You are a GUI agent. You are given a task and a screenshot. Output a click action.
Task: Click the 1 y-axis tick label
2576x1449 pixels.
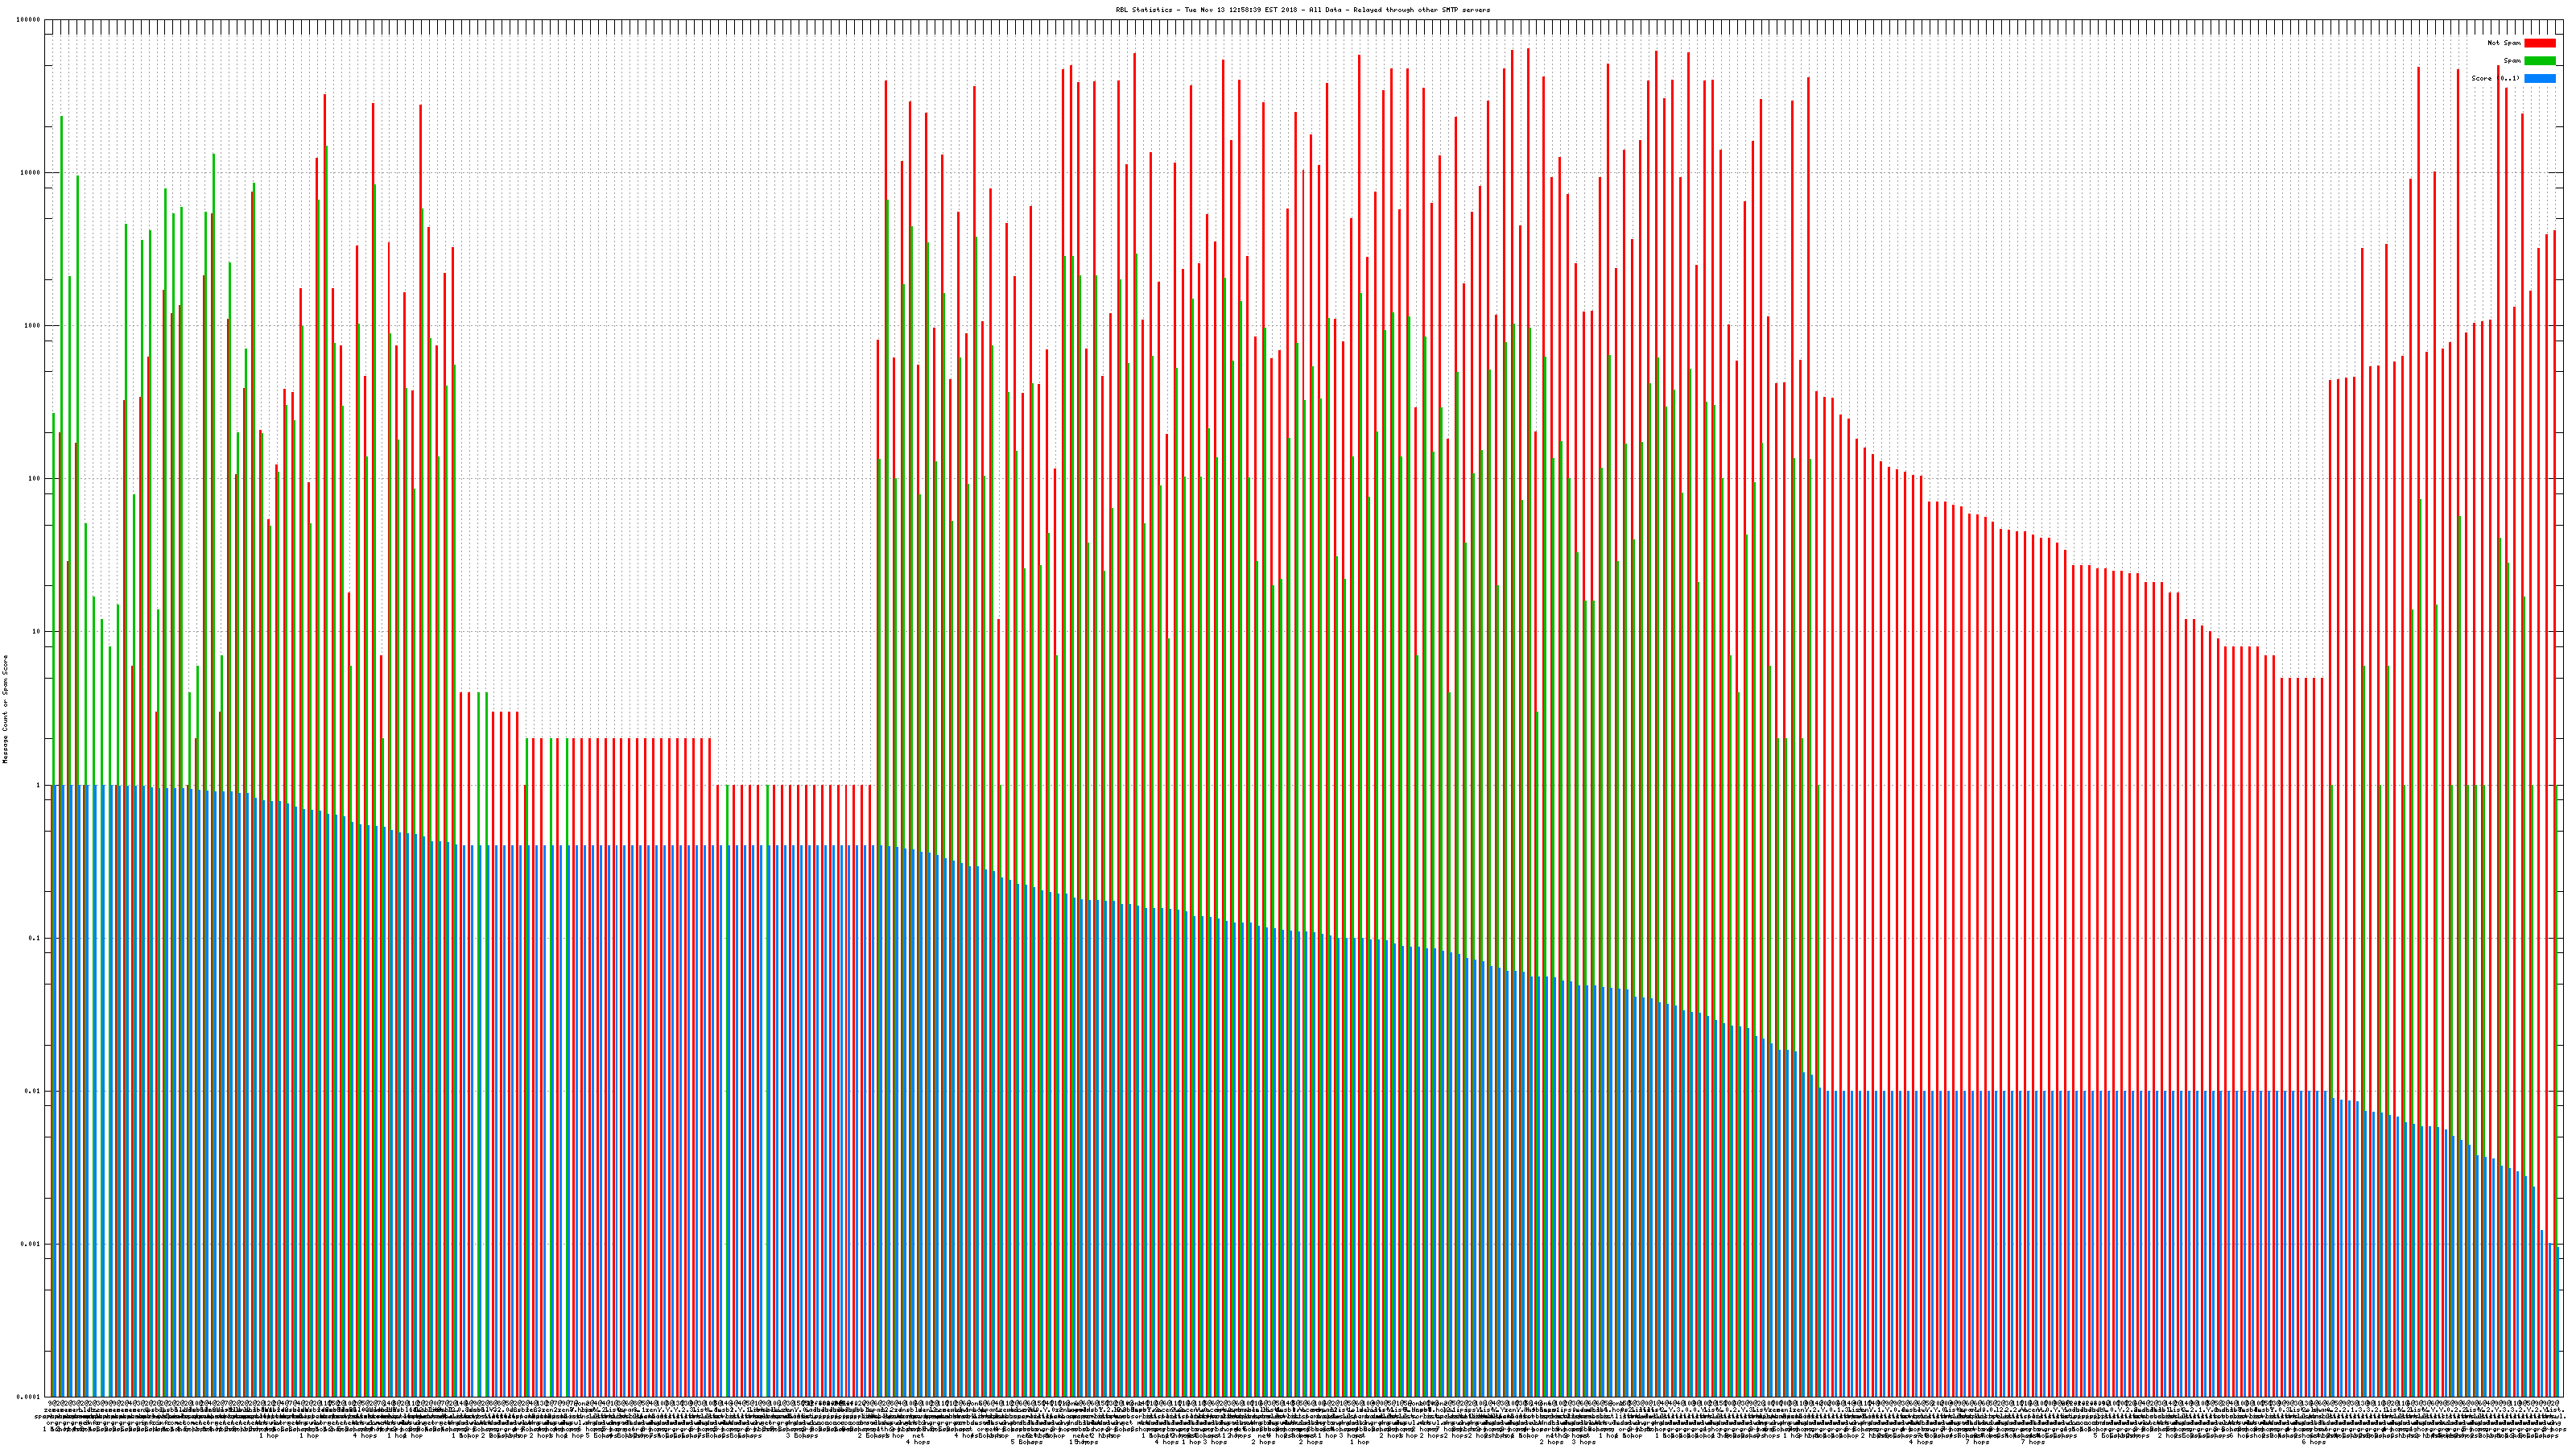tap(38, 785)
